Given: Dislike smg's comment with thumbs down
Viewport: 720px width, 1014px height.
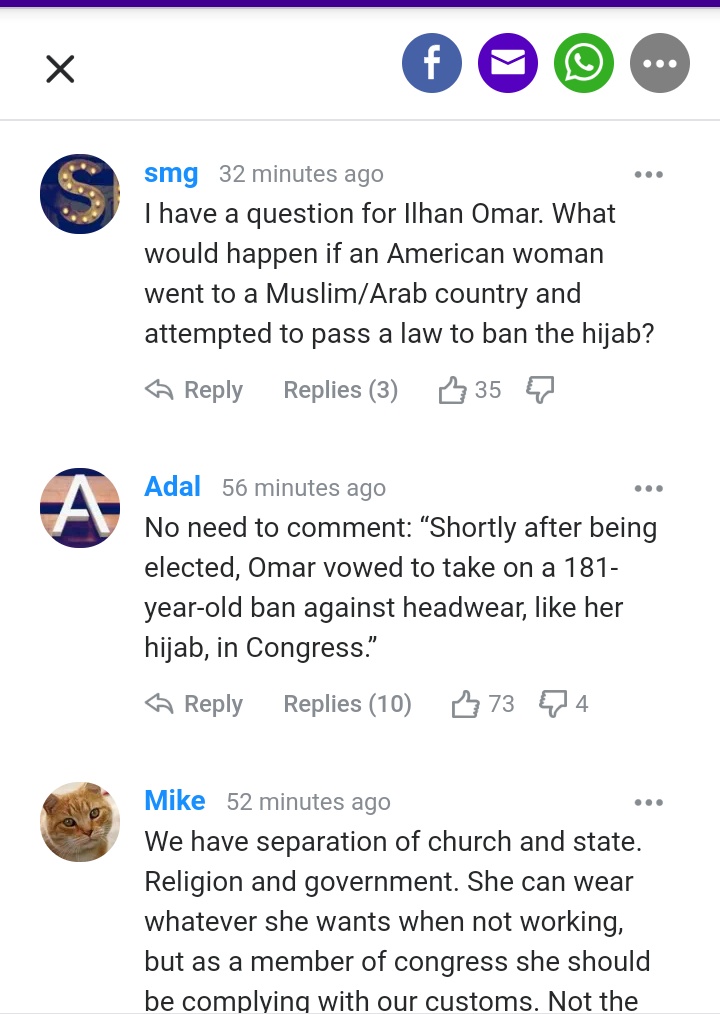Looking at the screenshot, I should pyautogui.click(x=540, y=390).
